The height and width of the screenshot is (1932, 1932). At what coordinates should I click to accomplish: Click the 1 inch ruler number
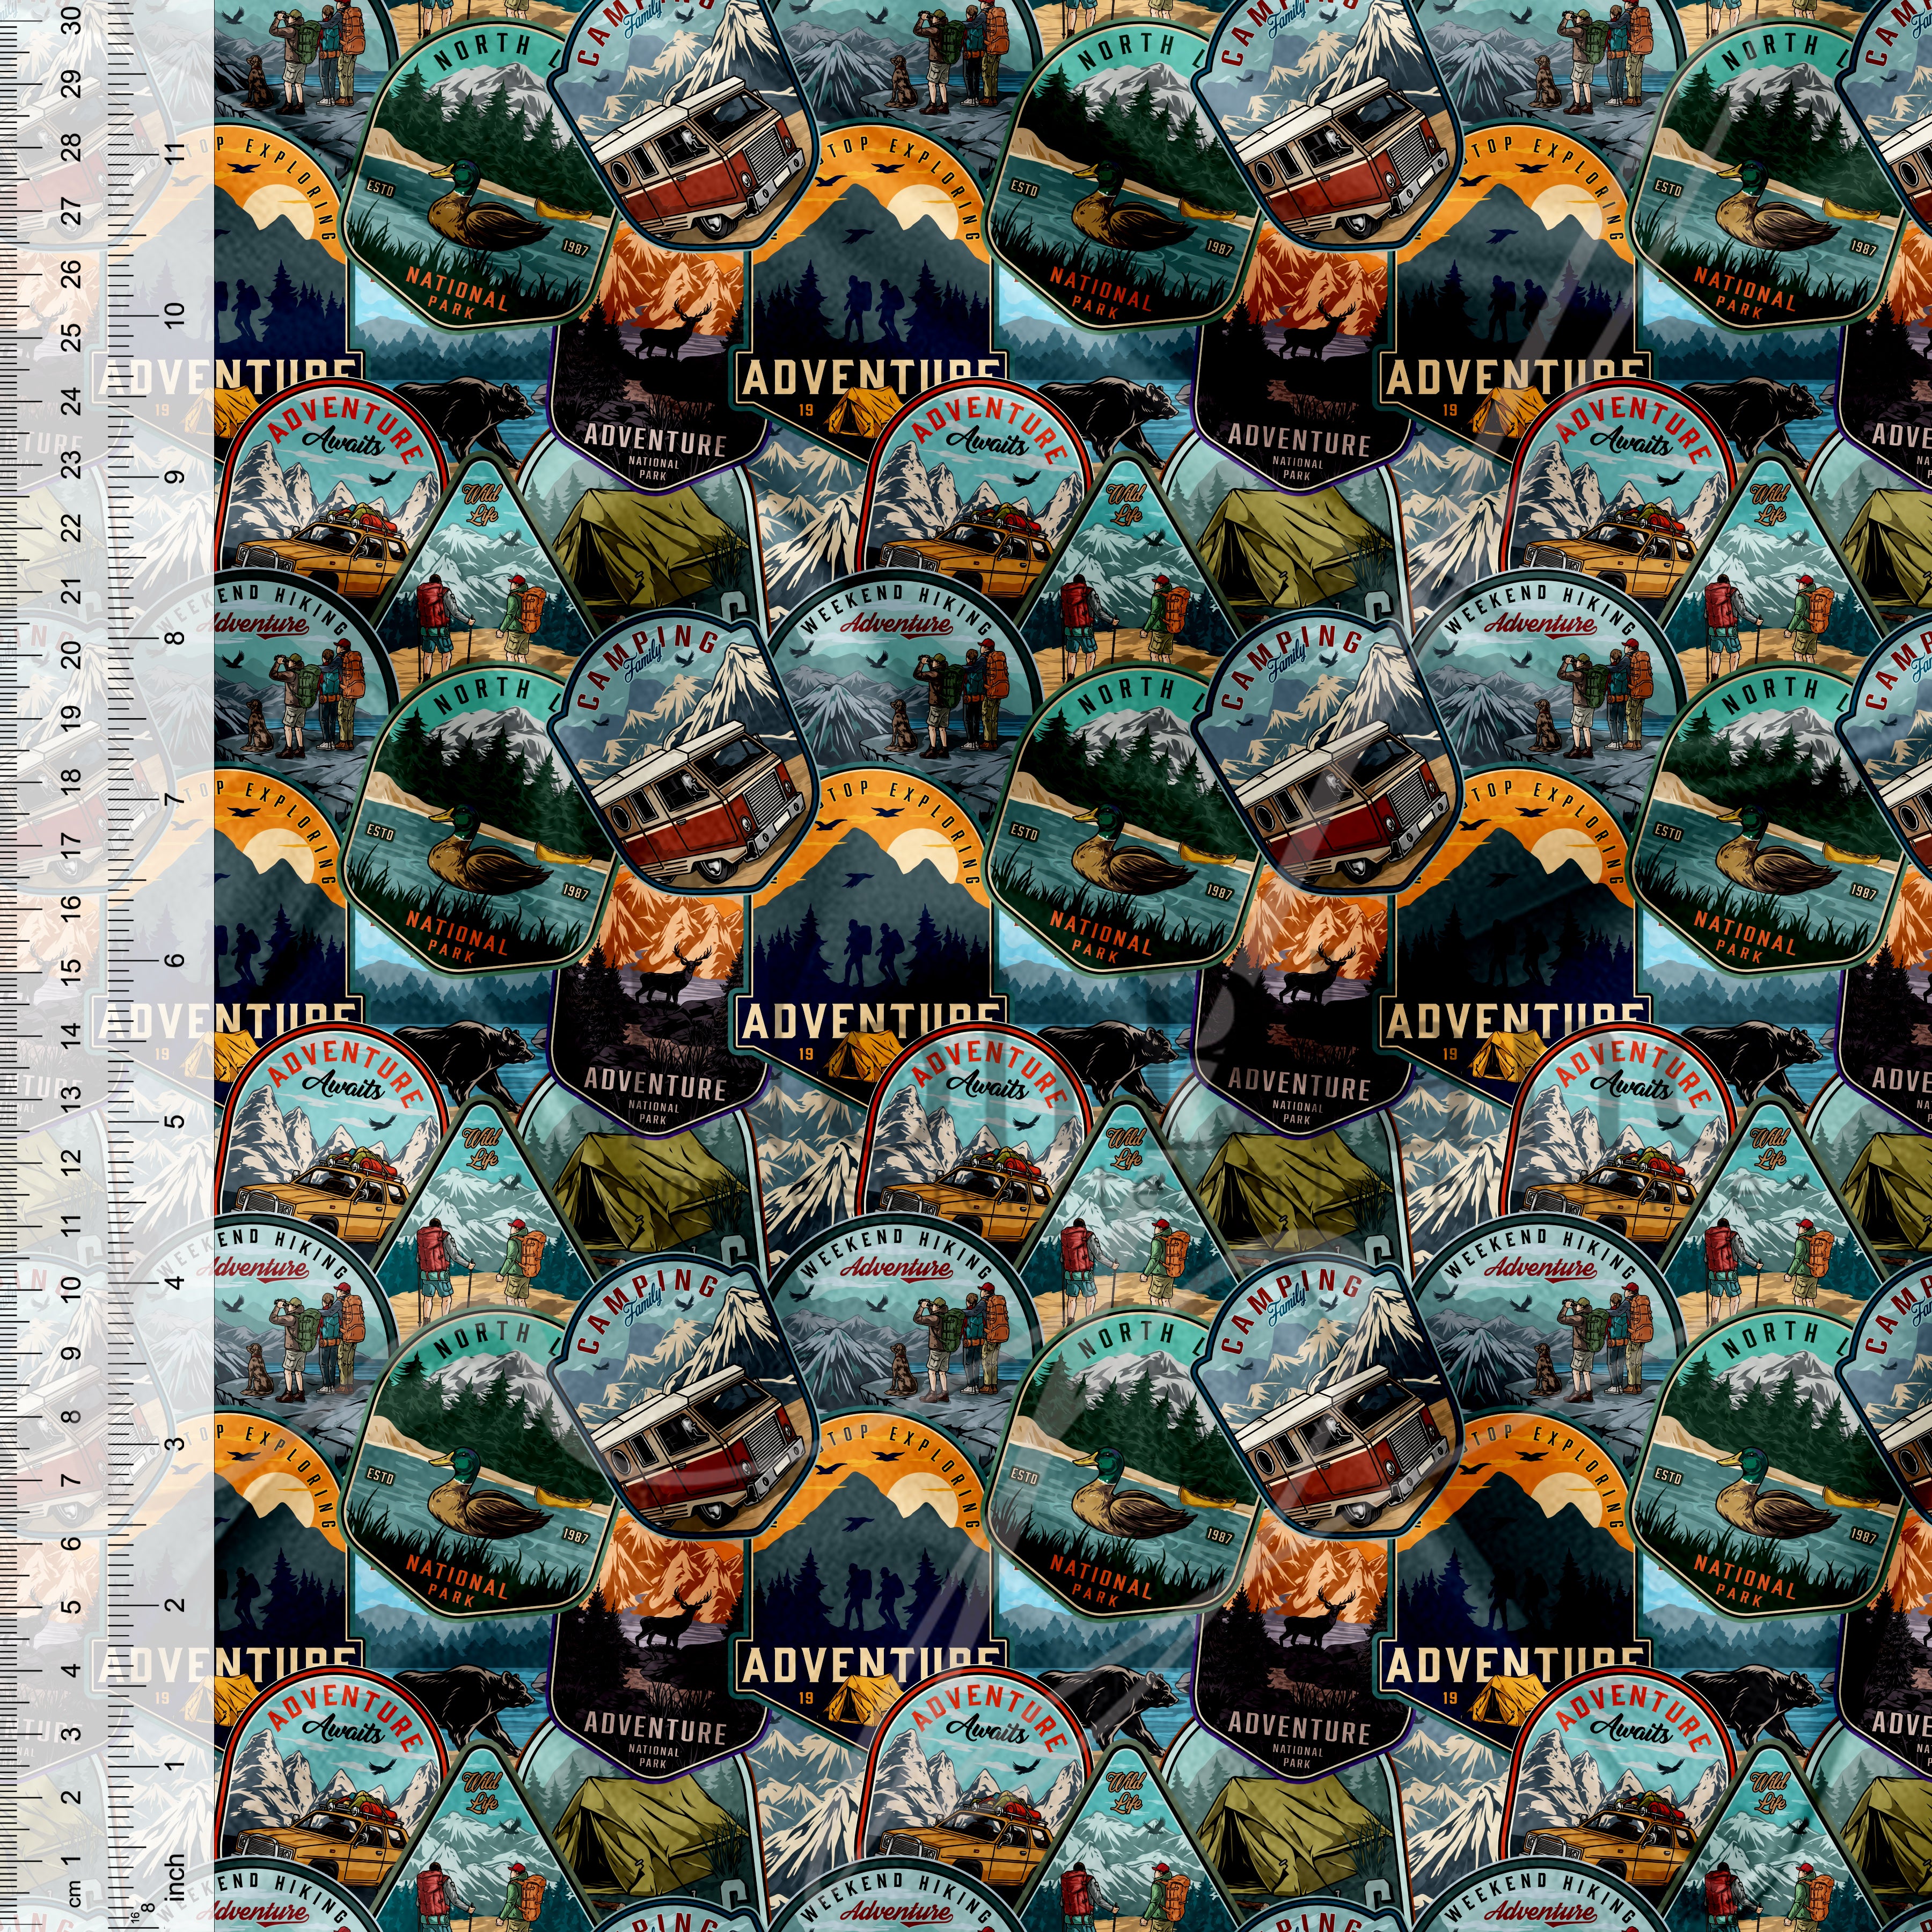pyautogui.click(x=175, y=1765)
